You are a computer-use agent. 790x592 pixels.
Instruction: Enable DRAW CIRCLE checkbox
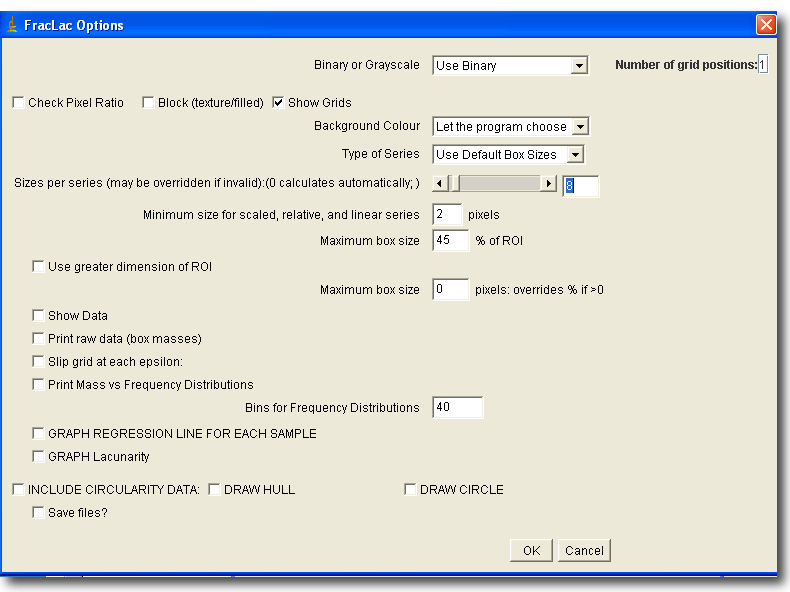[x=411, y=490]
